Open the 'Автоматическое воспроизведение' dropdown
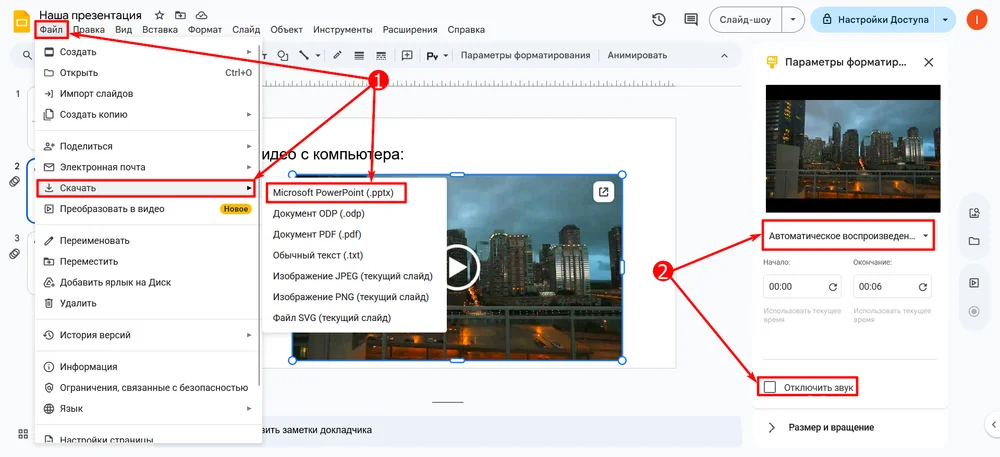The width and height of the screenshot is (1000, 457). click(848, 237)
